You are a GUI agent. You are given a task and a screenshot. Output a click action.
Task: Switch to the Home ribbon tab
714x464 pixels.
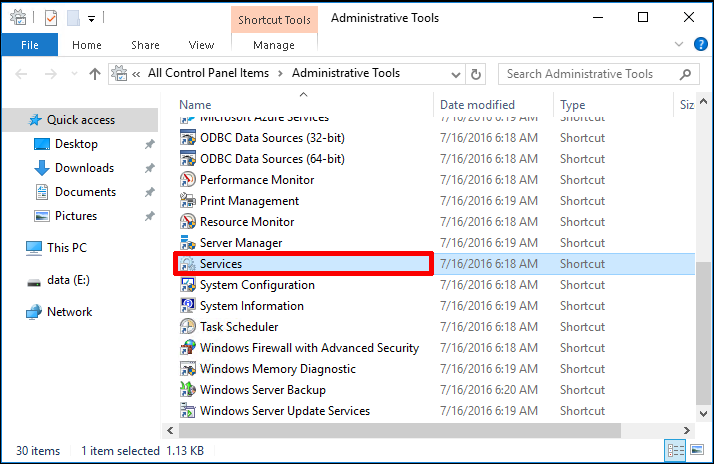coord(87,45)
